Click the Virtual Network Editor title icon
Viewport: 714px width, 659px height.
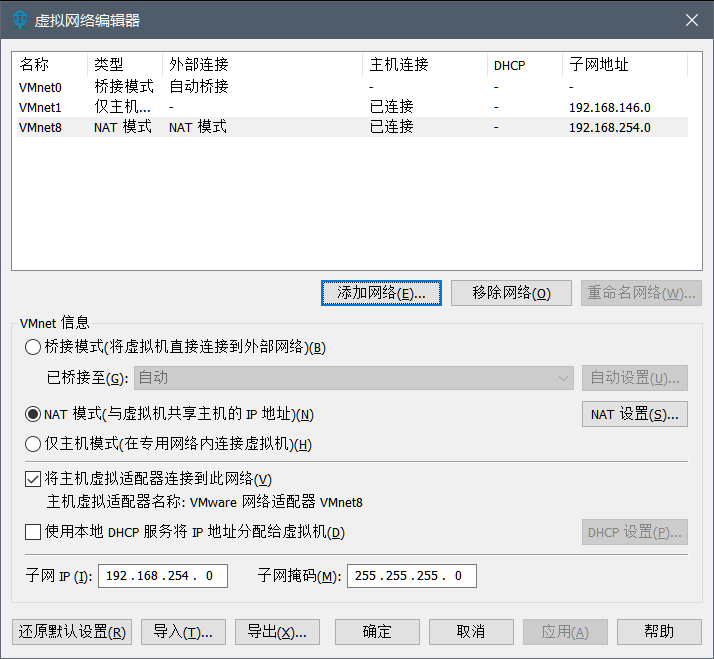click(x=20, y=20)
